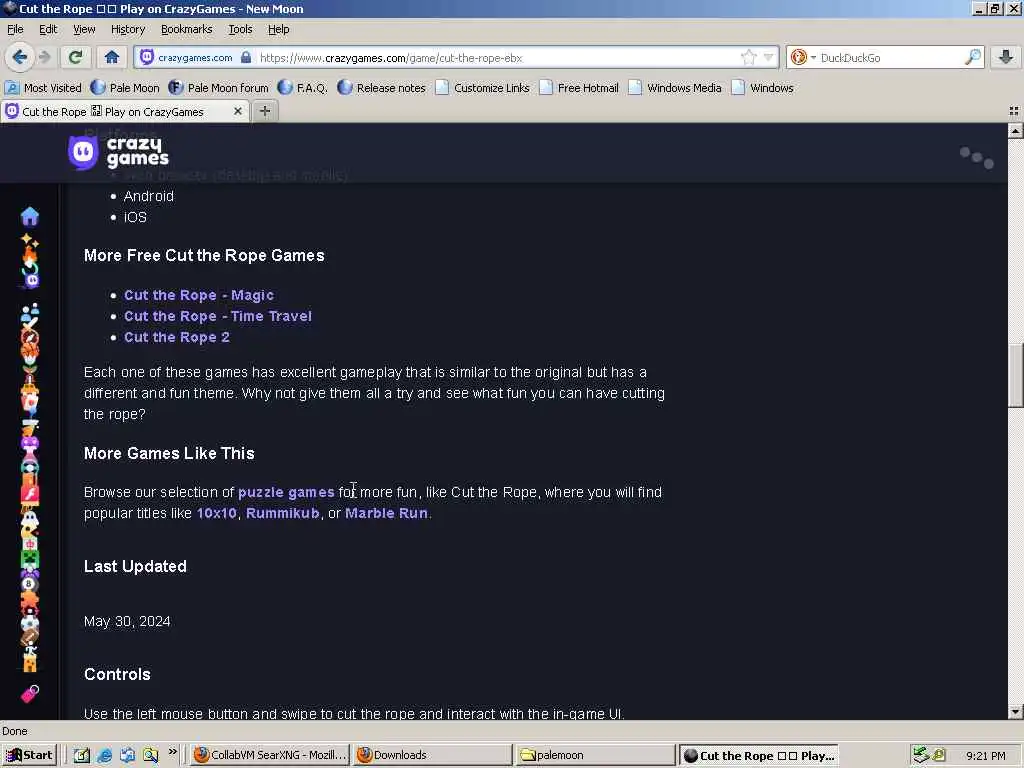The width and height of the screenshot is (1024, 768).
Task: Click the search magnifier icon
Action: pyautogui.click(x=972, y=57)
